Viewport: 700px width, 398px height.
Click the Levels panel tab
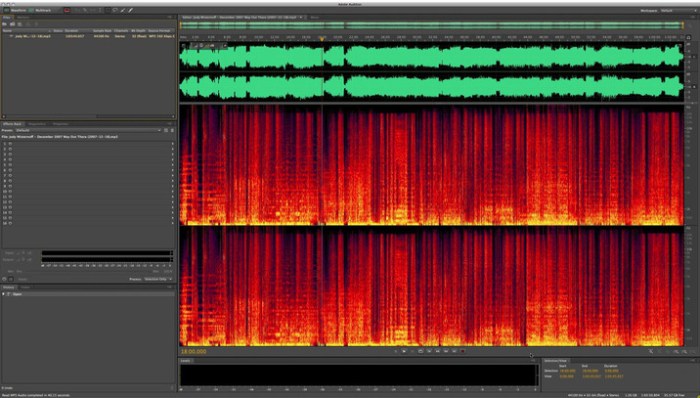pos(185,361)
